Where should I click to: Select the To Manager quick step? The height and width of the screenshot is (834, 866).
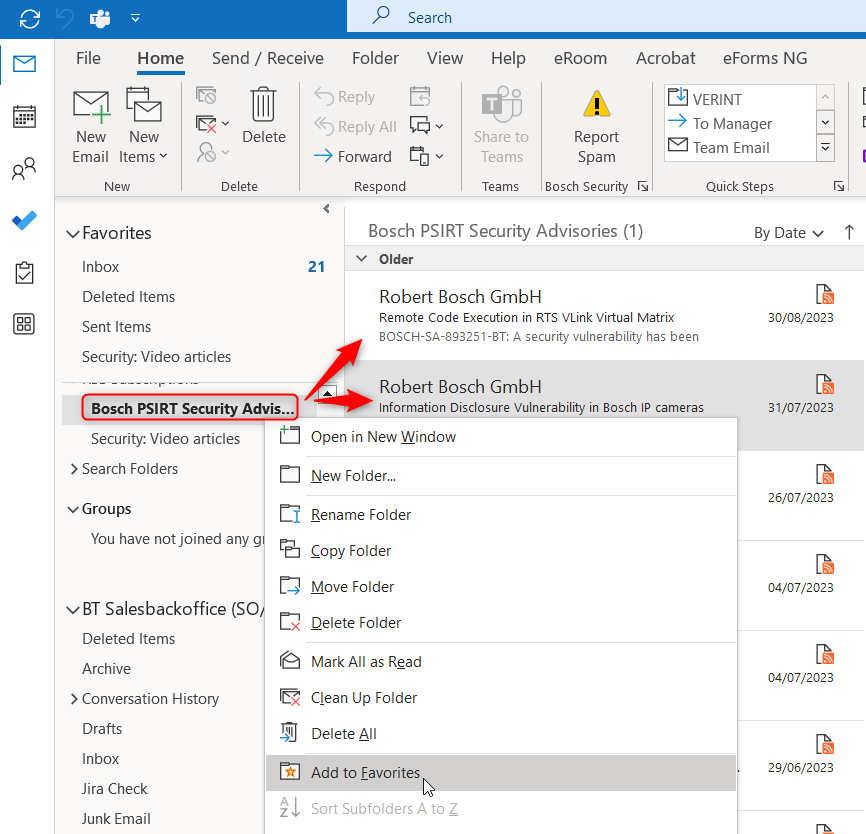732,123
